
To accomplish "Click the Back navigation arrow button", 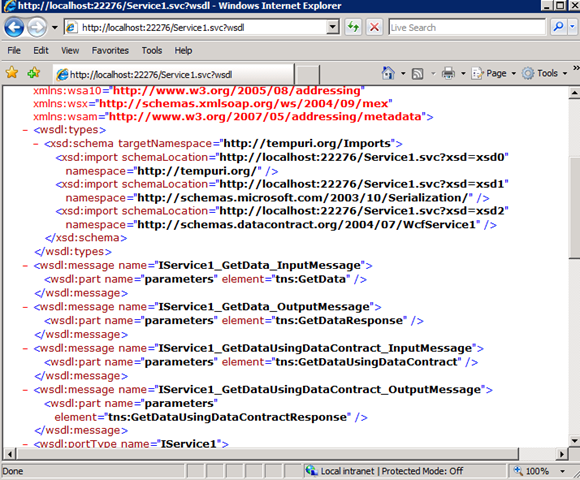I will click(14, 27).
